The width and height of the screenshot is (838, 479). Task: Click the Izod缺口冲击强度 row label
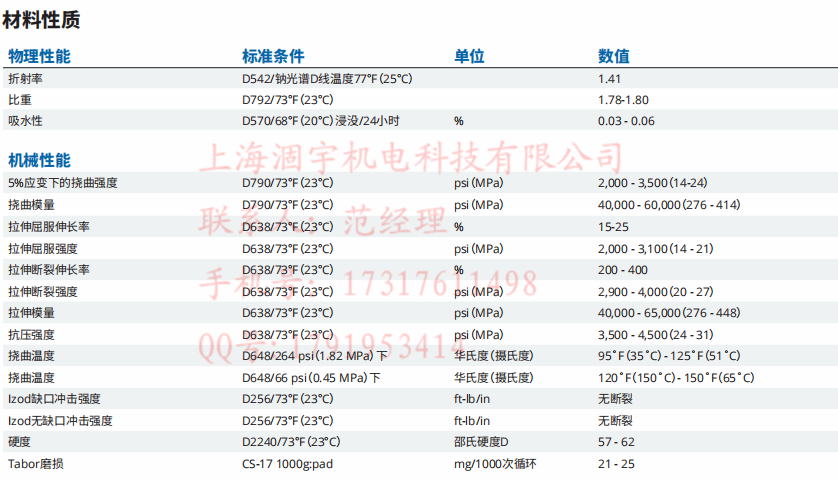coord(54,399)
